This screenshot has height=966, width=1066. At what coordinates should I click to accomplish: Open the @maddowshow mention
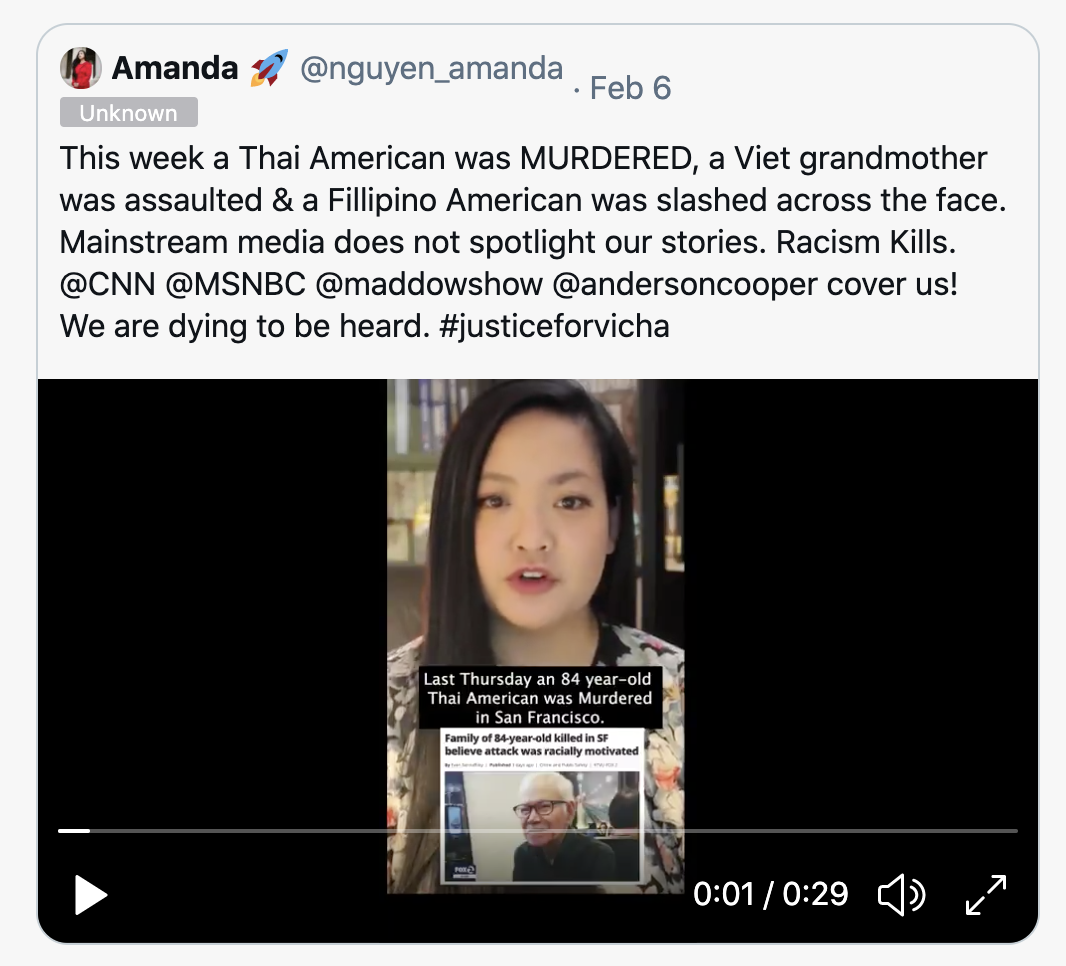coord(429,284)
